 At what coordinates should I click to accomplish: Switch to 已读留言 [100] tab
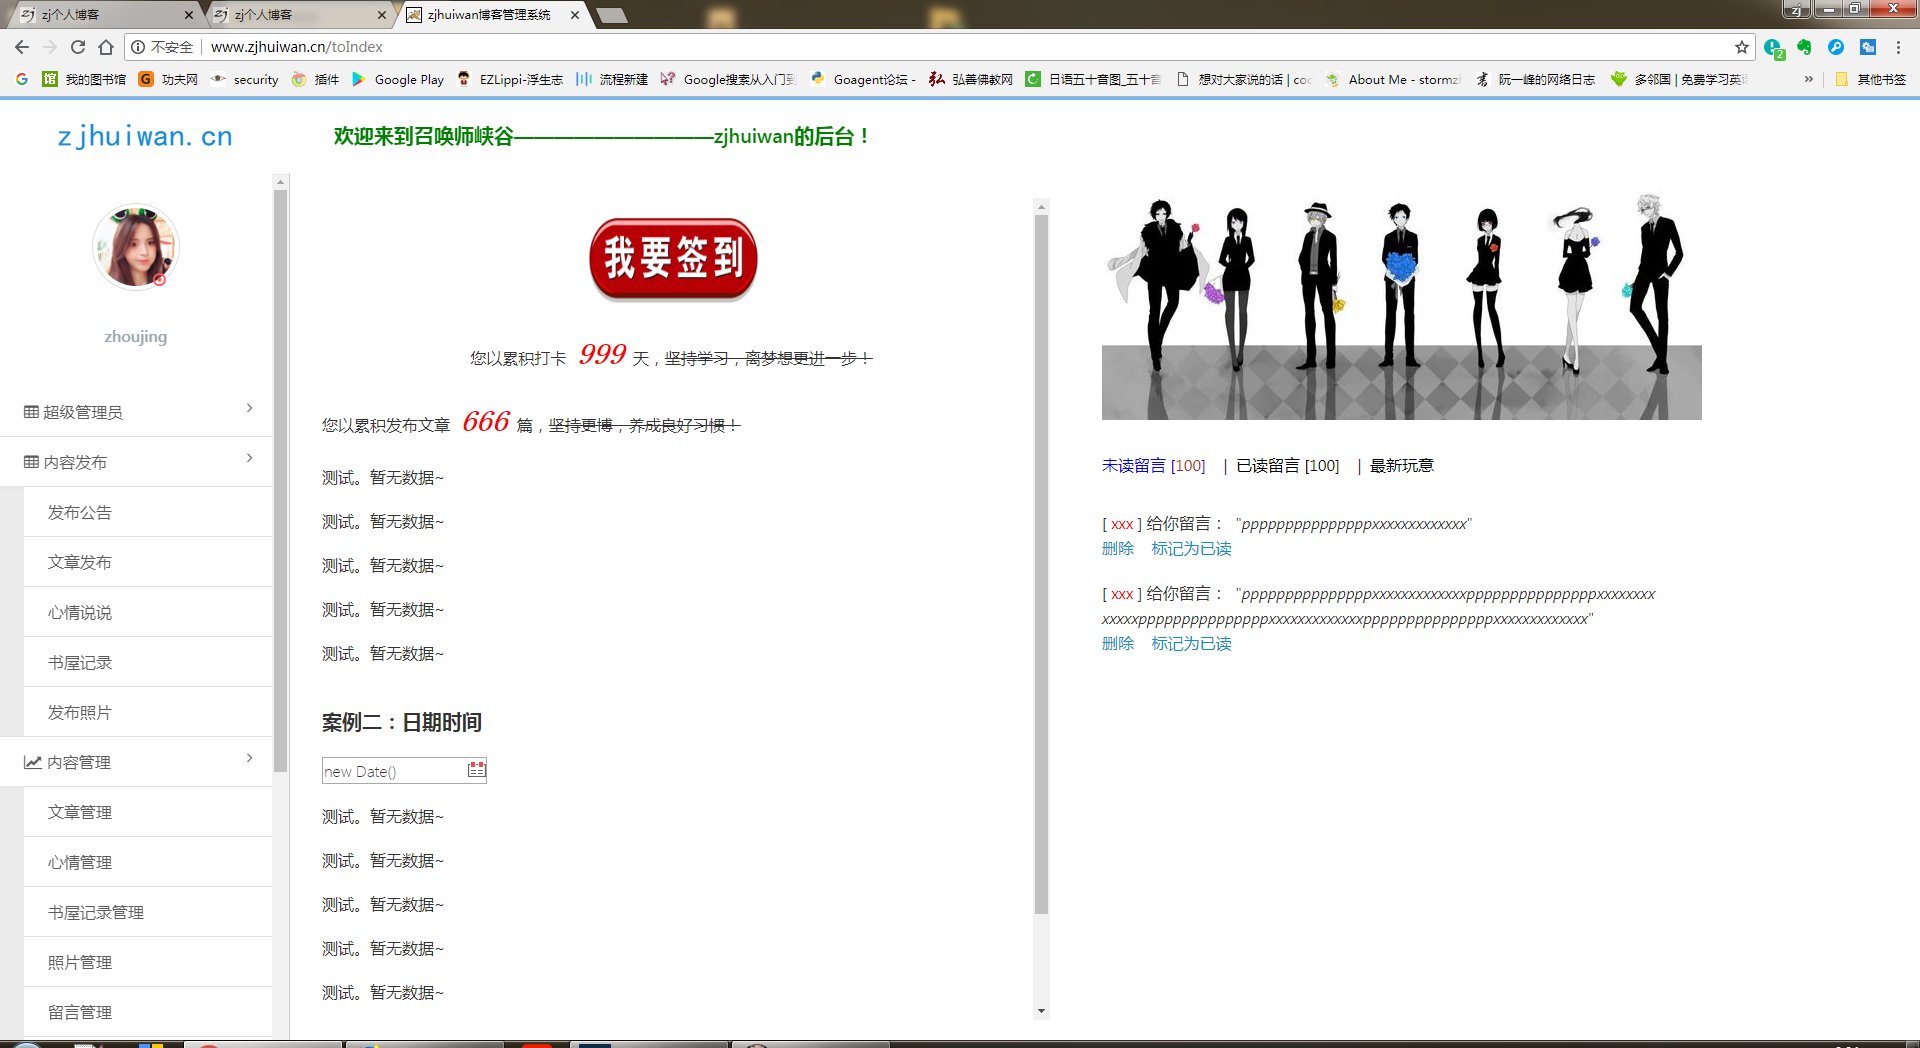(x=1287, y=465)
